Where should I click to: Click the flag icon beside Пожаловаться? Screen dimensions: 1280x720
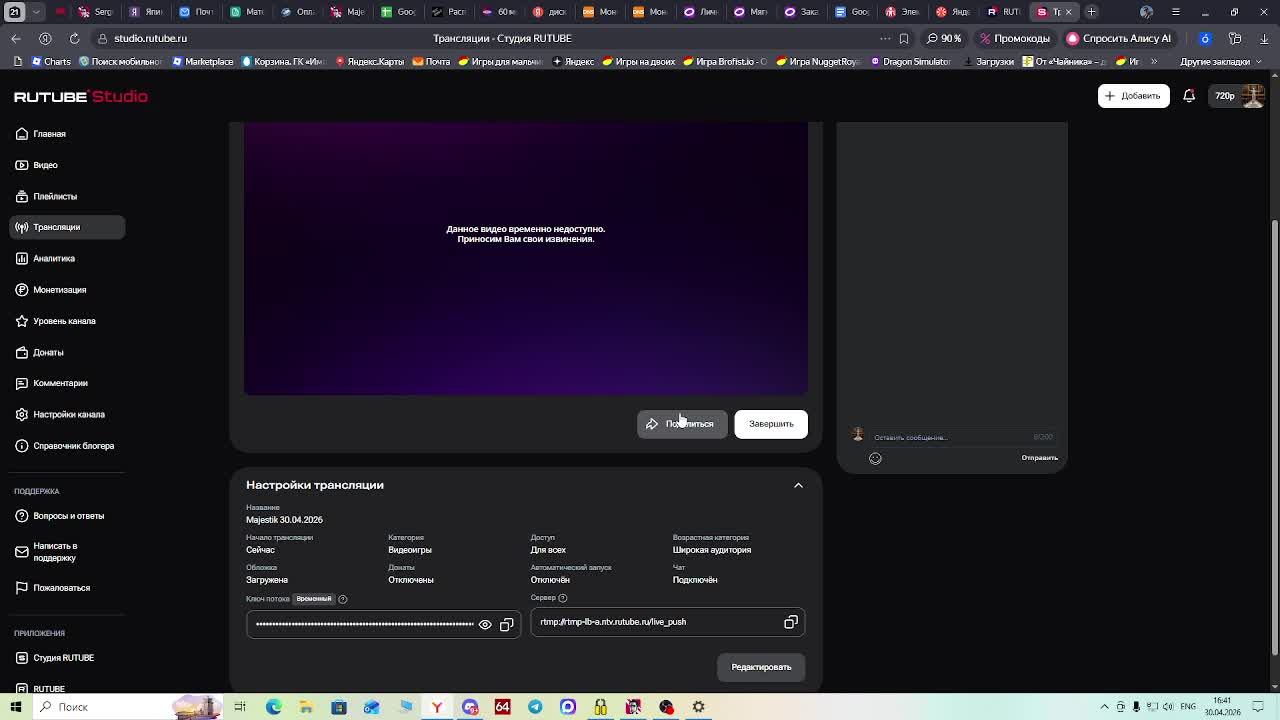coord(22,588)
